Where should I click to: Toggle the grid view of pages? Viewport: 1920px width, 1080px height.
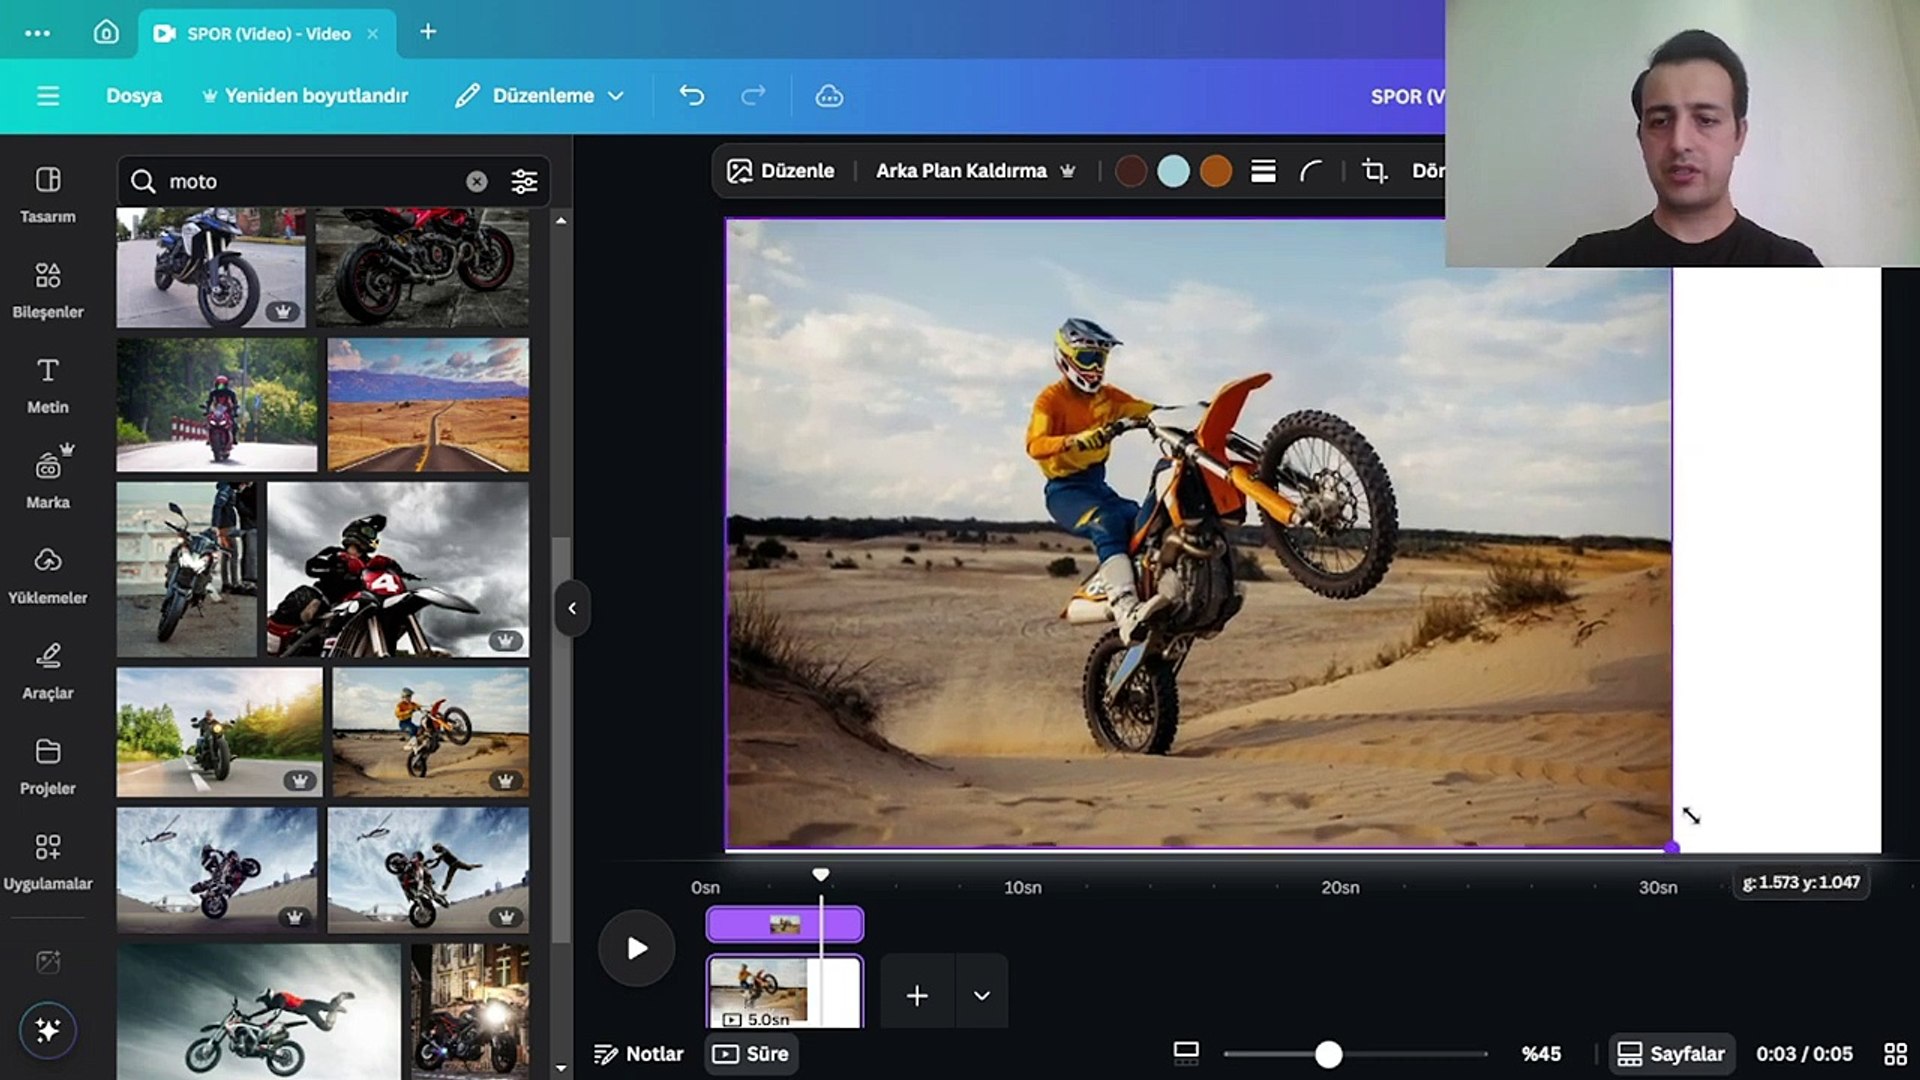(x=1895, y=1054)
